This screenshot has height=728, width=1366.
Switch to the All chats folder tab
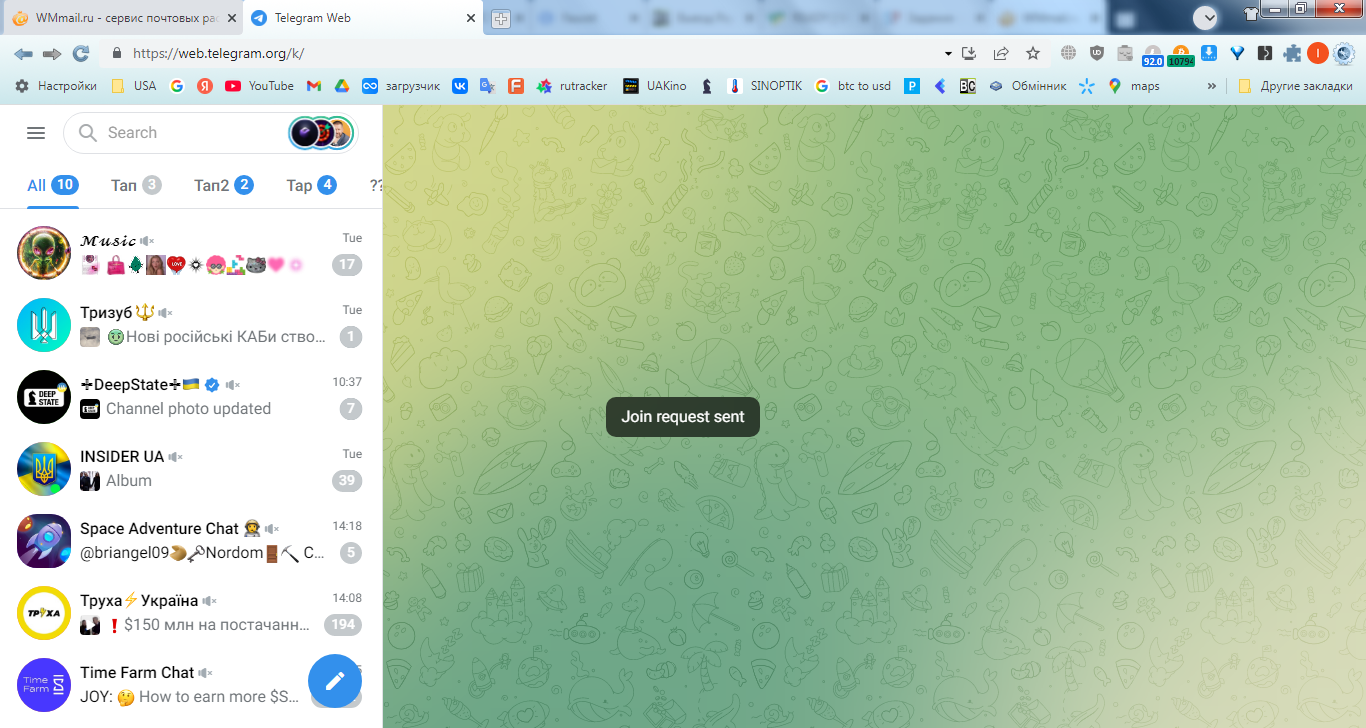[x=53, y=185]
